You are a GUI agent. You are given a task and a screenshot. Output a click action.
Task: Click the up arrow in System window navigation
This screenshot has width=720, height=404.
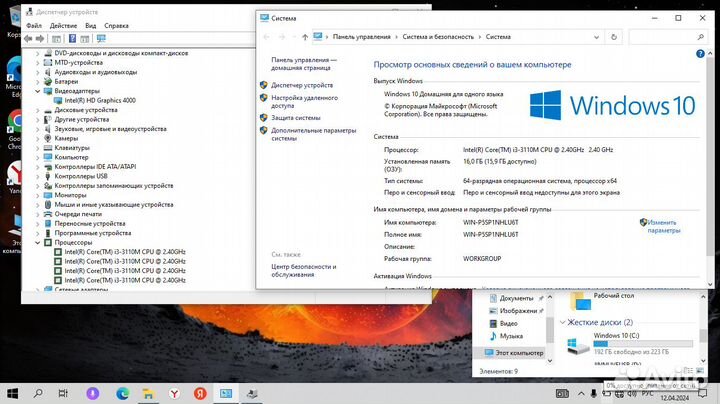pyautogui.click(x=305, y=37)
